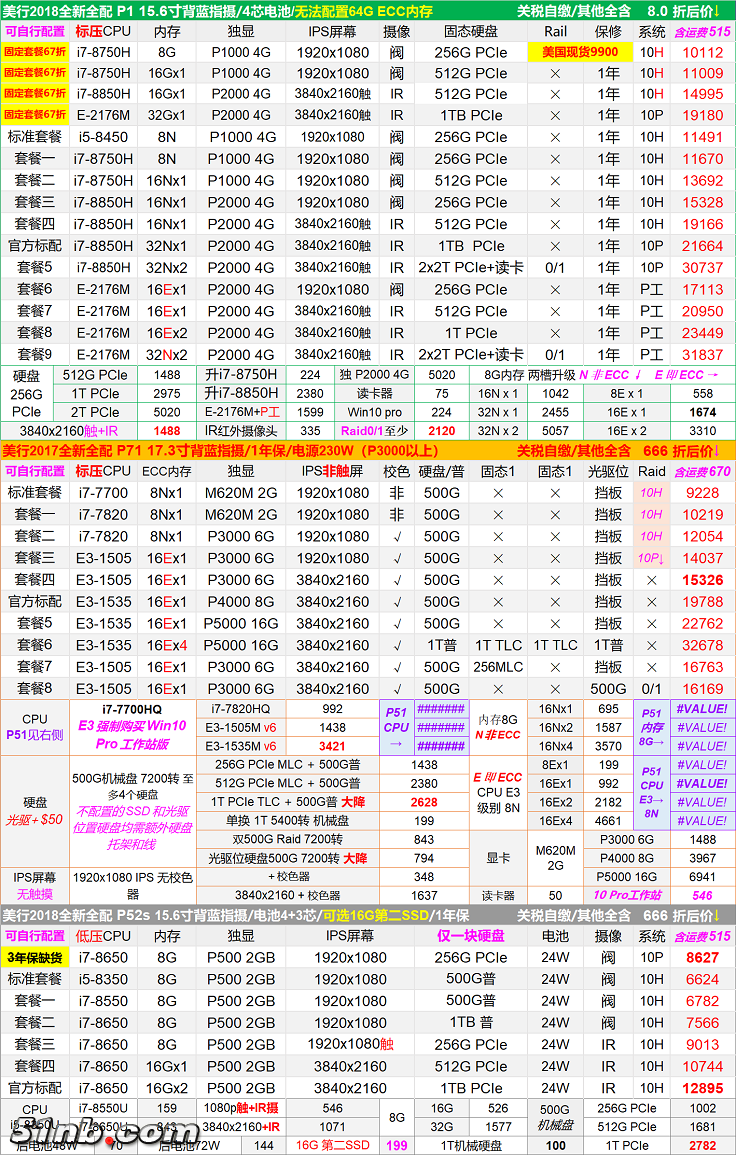Viewport: 736px width, 1155px height.
Task: Select the 3年保缺货 row label
Action: [x=35, y=957]
